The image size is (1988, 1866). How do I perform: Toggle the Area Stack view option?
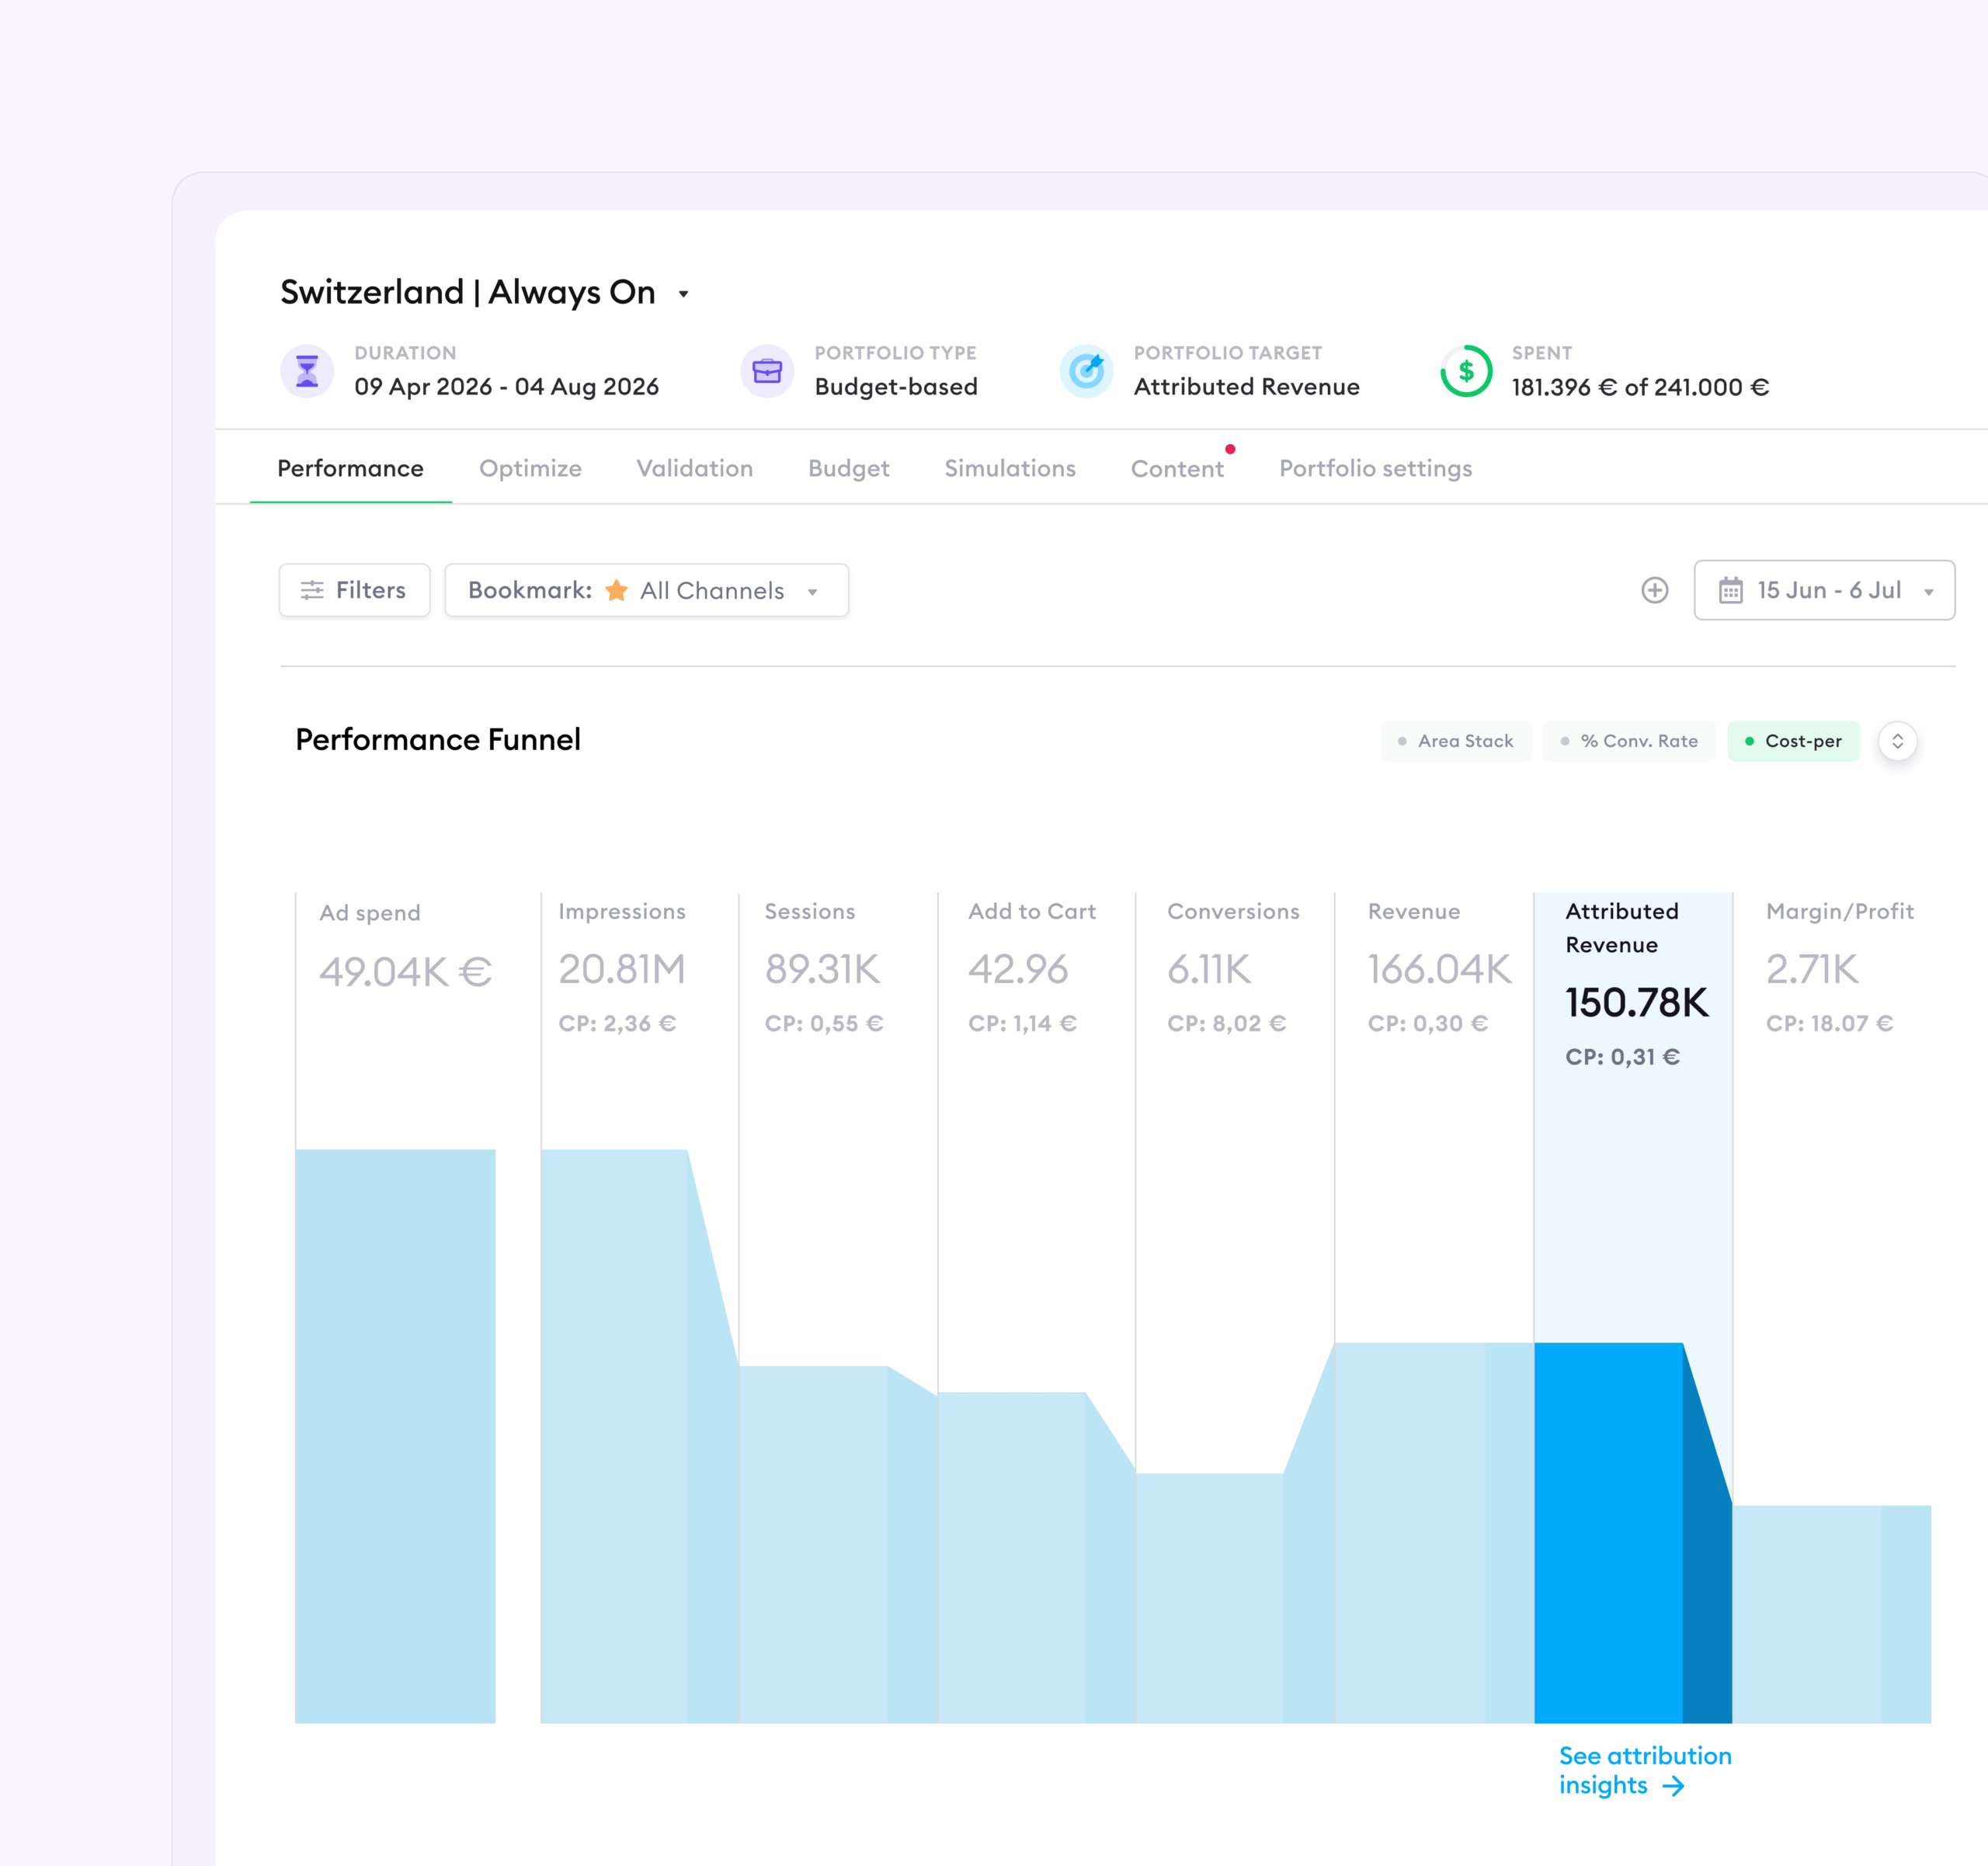point(1456,741)
